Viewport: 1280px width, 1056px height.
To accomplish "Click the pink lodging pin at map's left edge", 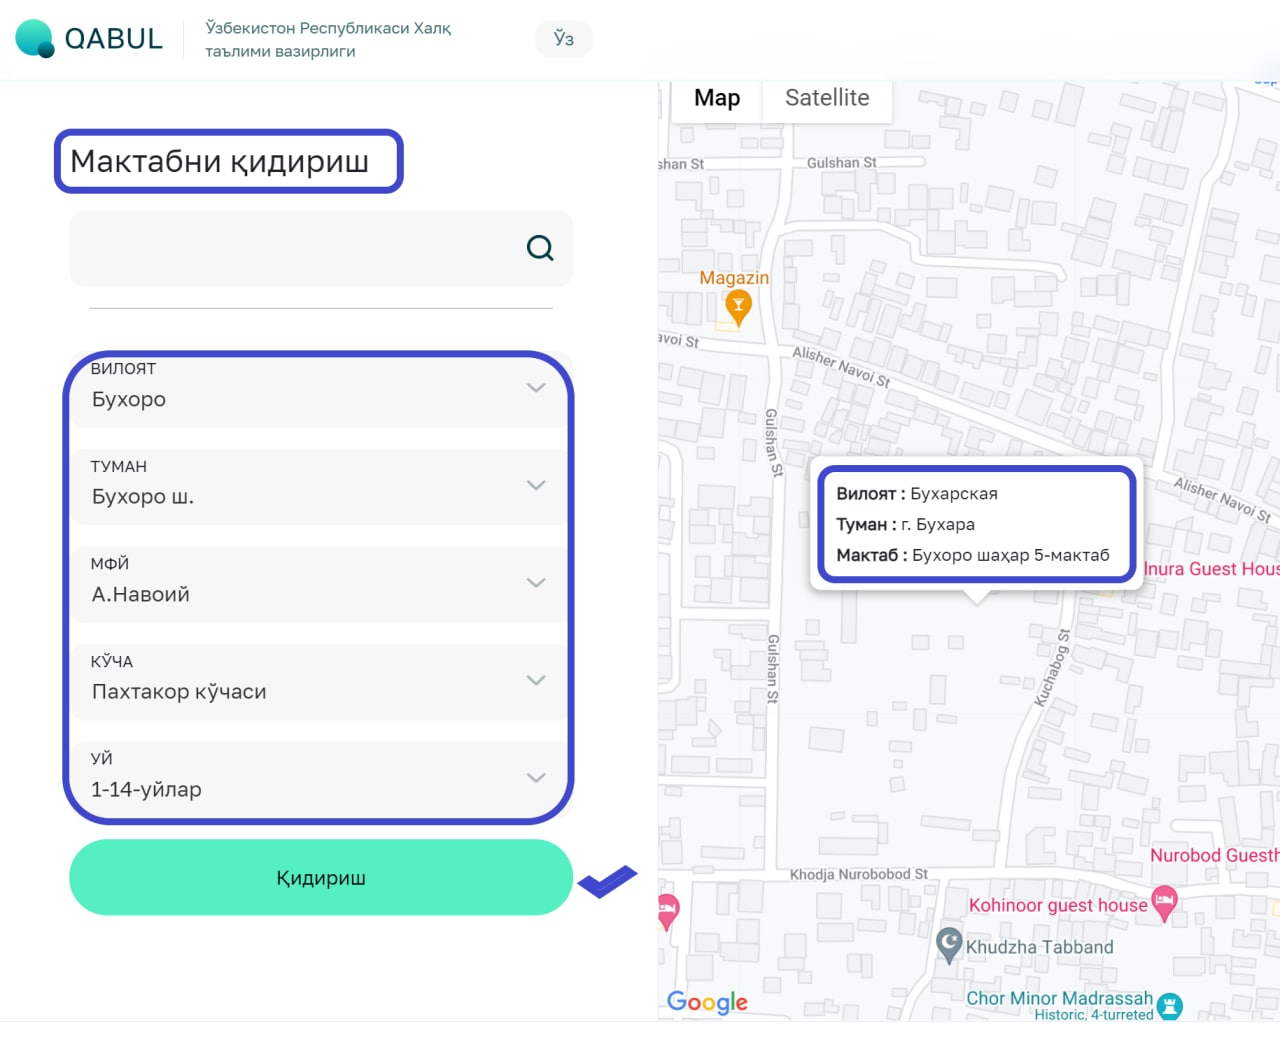I will (x=668, y=912).
